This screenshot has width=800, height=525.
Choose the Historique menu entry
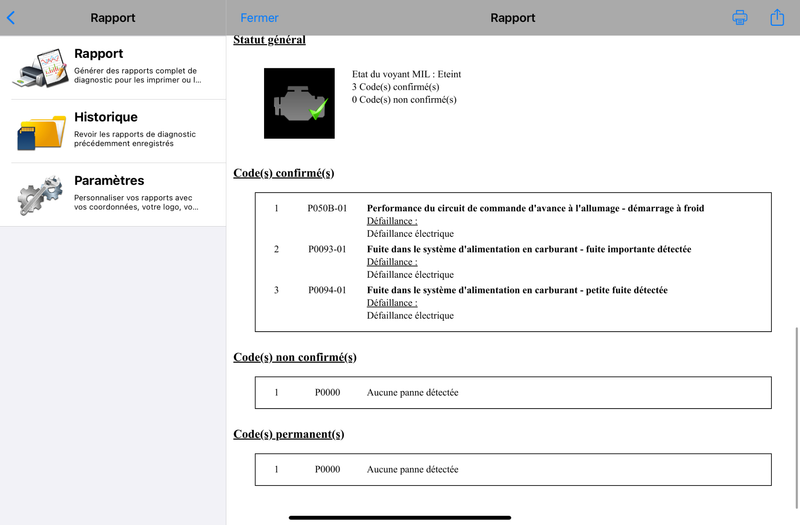113,131
